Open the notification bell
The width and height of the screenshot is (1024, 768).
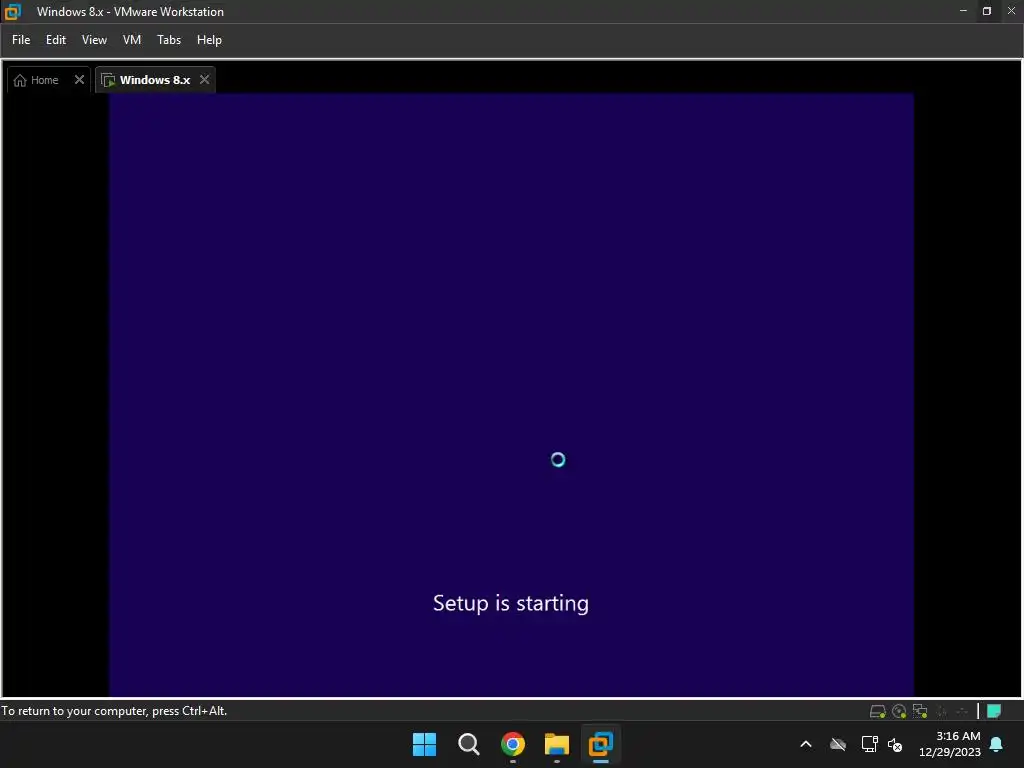tap(997, 744)
